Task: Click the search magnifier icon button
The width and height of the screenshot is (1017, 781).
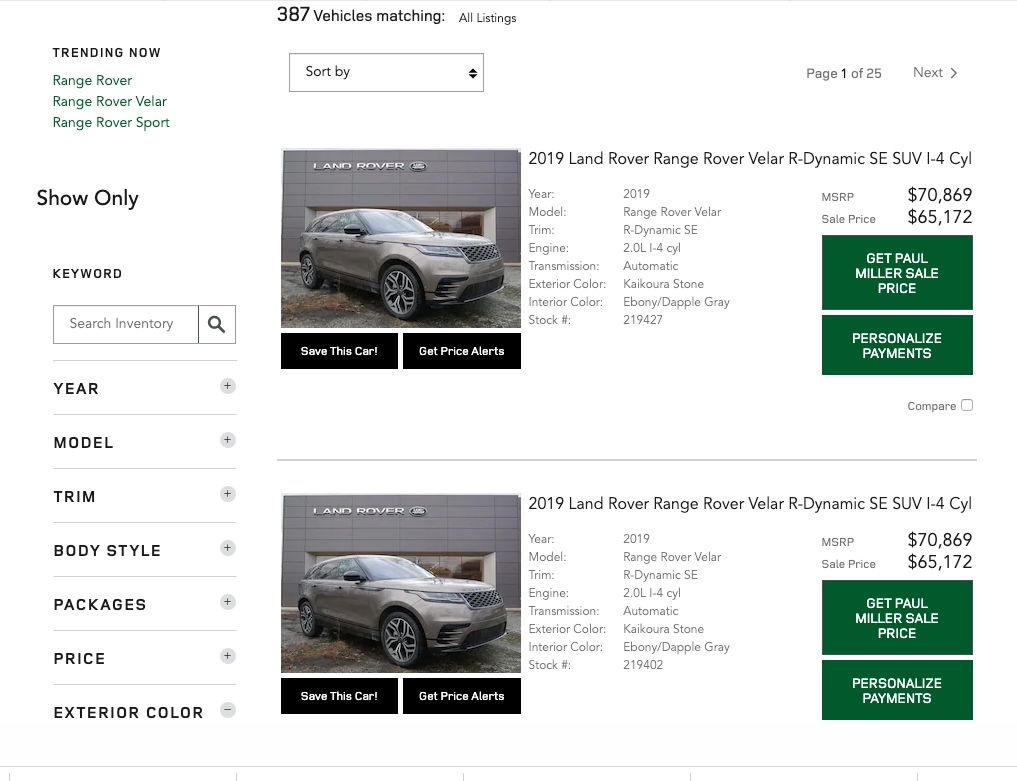Action: 217,324
